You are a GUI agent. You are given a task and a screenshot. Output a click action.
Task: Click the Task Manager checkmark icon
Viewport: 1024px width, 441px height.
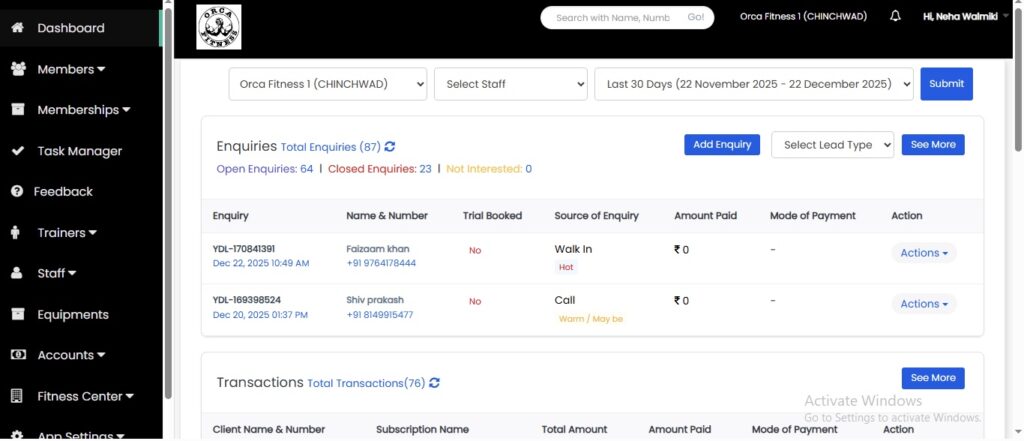point(18,151)
